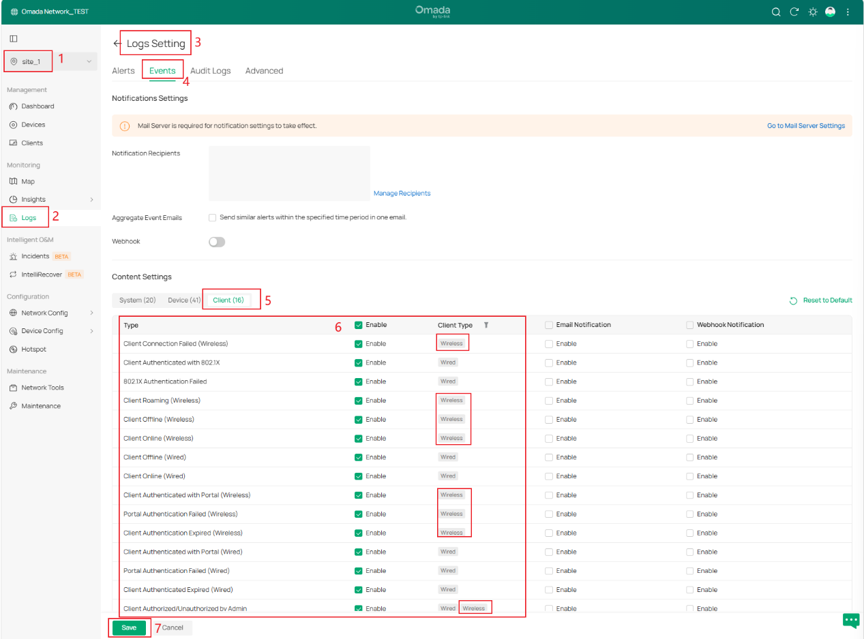
Task: Select the Device (41) content tab
Action: (184, 300)
